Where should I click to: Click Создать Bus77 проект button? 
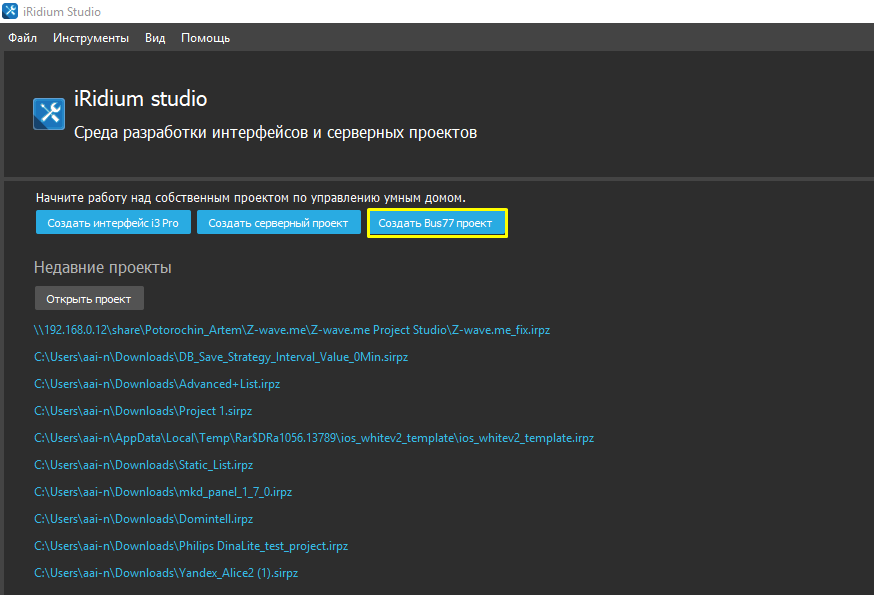[437, 223]
